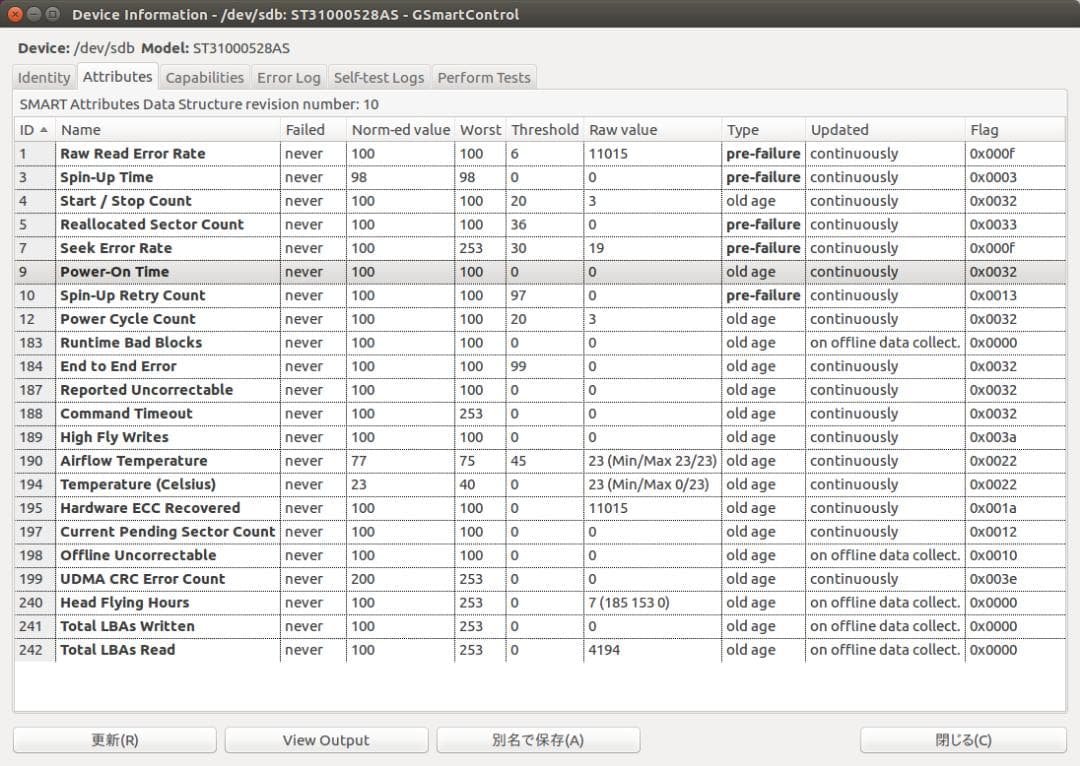This screenshot has height=766, width=1080.
Task: Select the Total LBAs Read row
Action: (x=117, y=650)
